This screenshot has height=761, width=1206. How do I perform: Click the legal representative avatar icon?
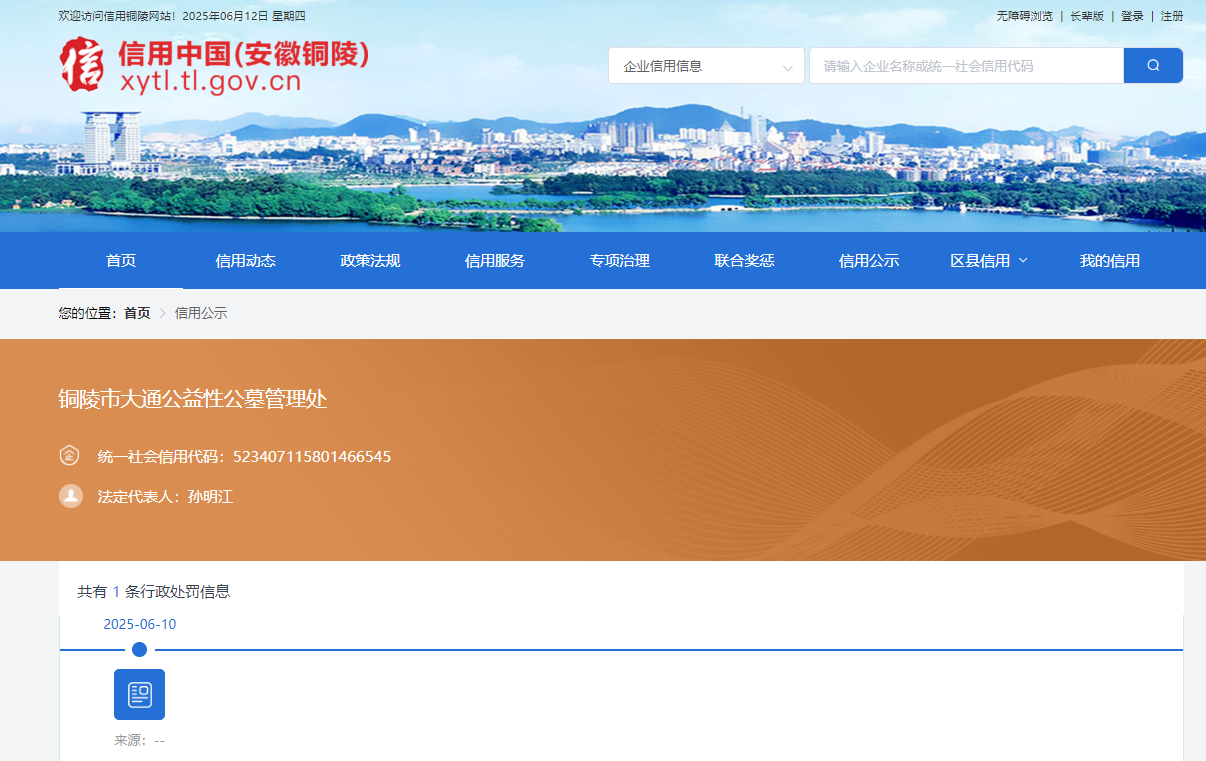[x=70, y=496]
